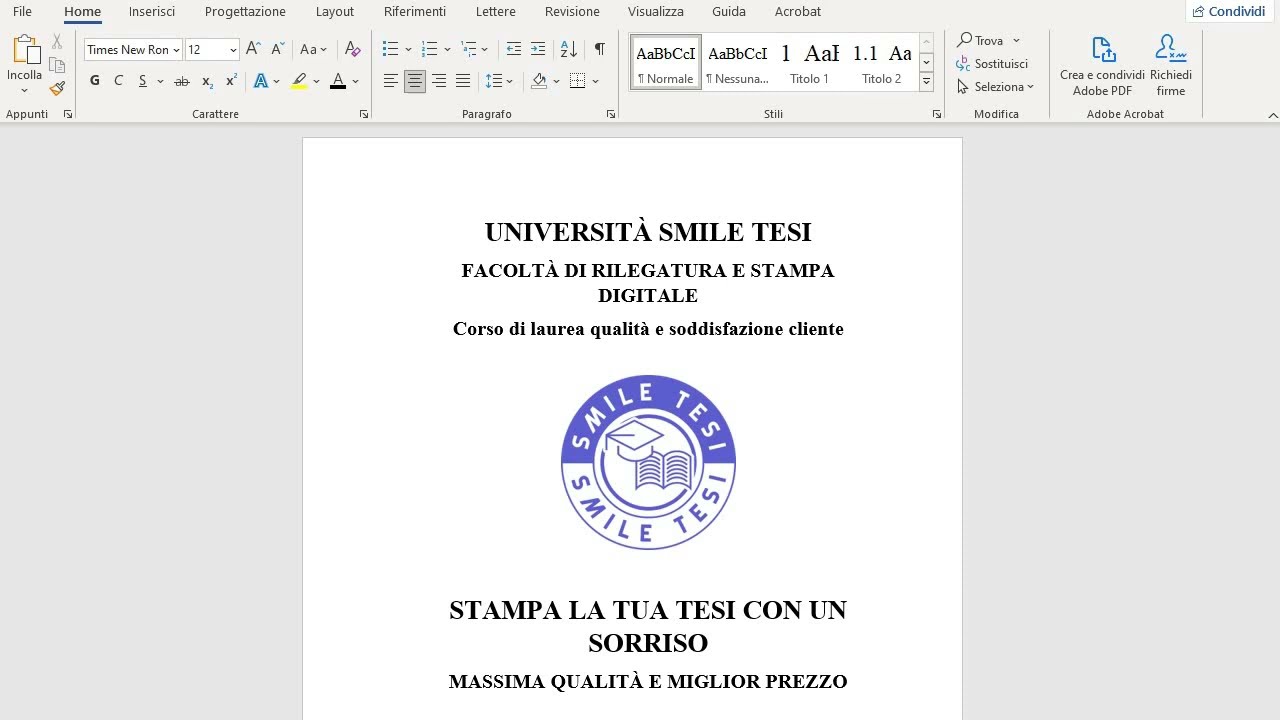The width and height of the screenshot is (1280, 720).
Task: Click the shading paint bucket color
Action: (x=539, y=81)
